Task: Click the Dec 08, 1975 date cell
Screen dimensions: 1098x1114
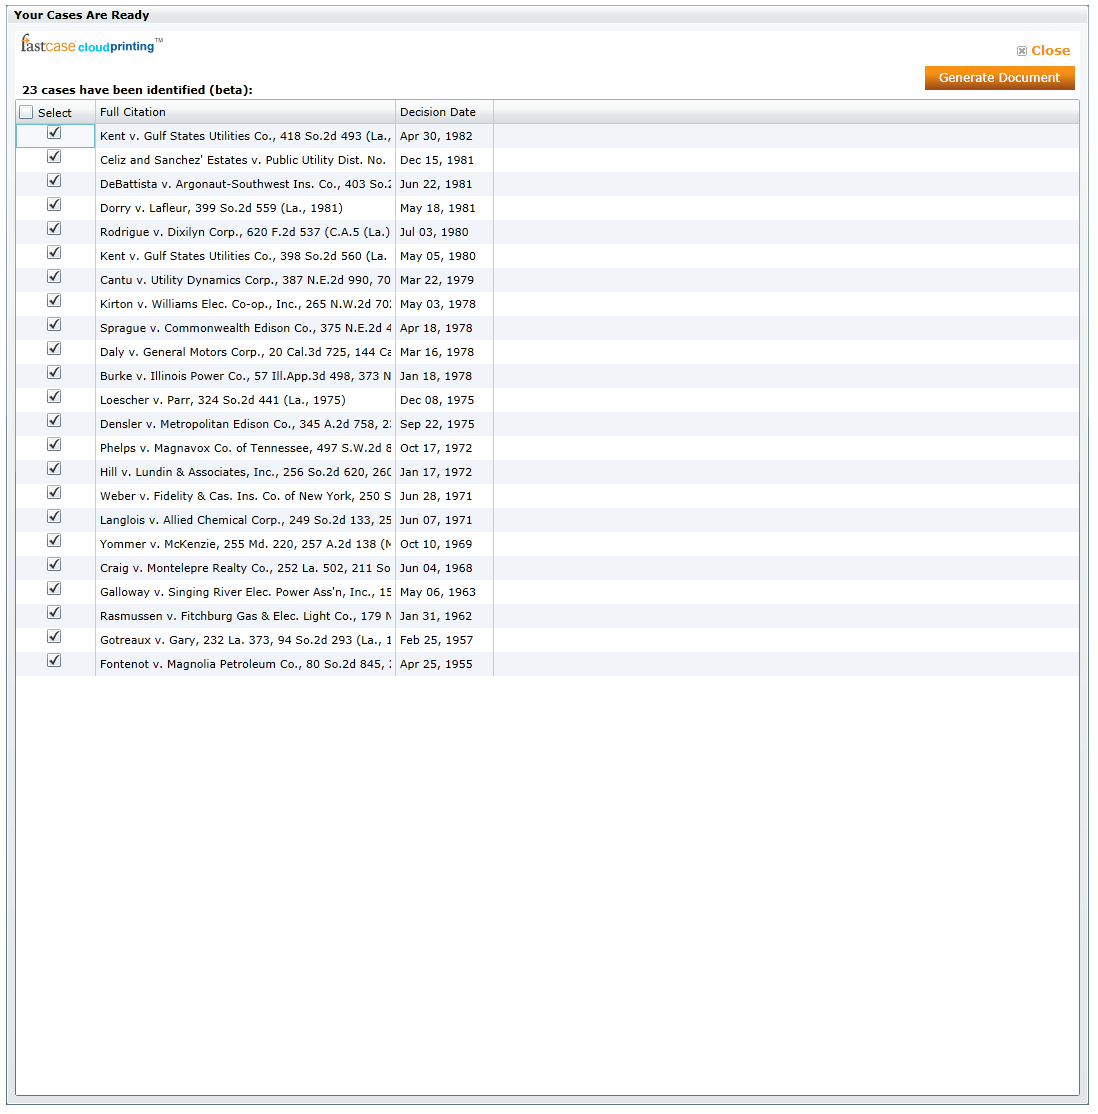Action: (x=444, y=400)
